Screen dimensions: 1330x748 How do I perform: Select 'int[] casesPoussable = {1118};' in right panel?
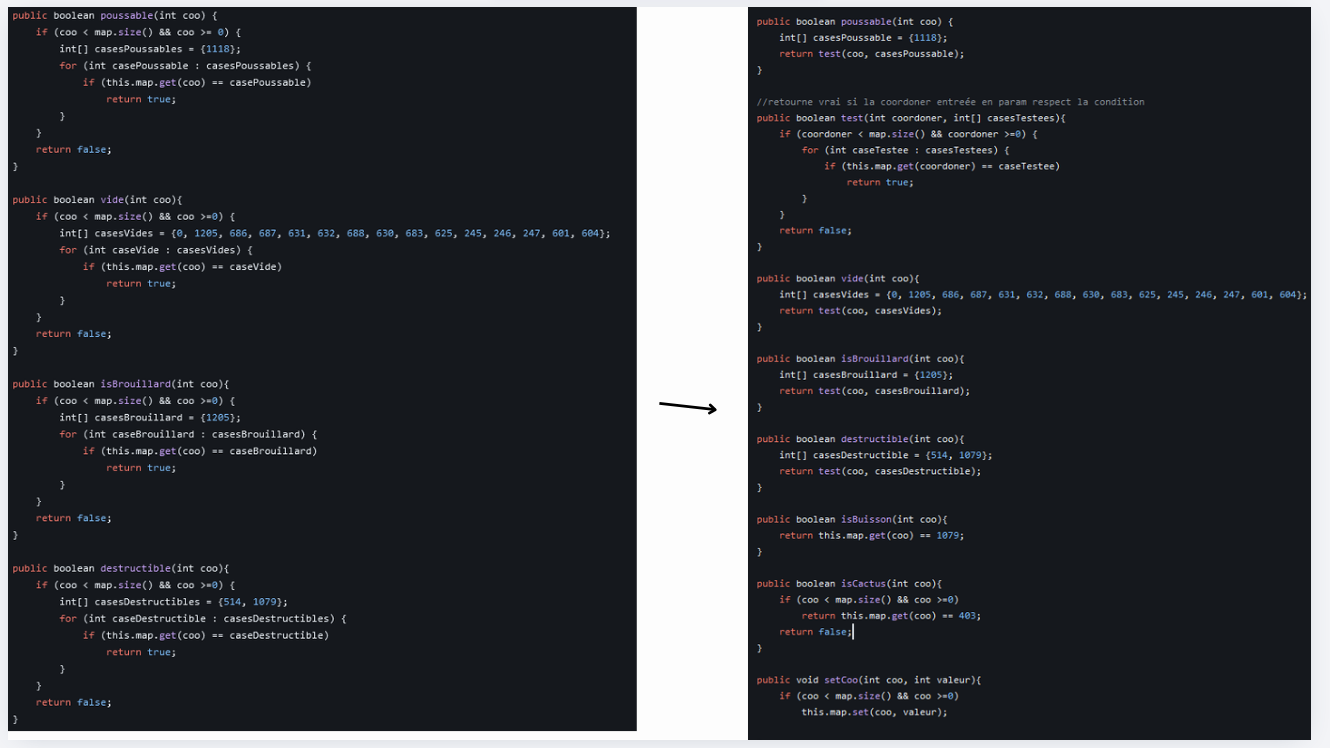point(863,38)
